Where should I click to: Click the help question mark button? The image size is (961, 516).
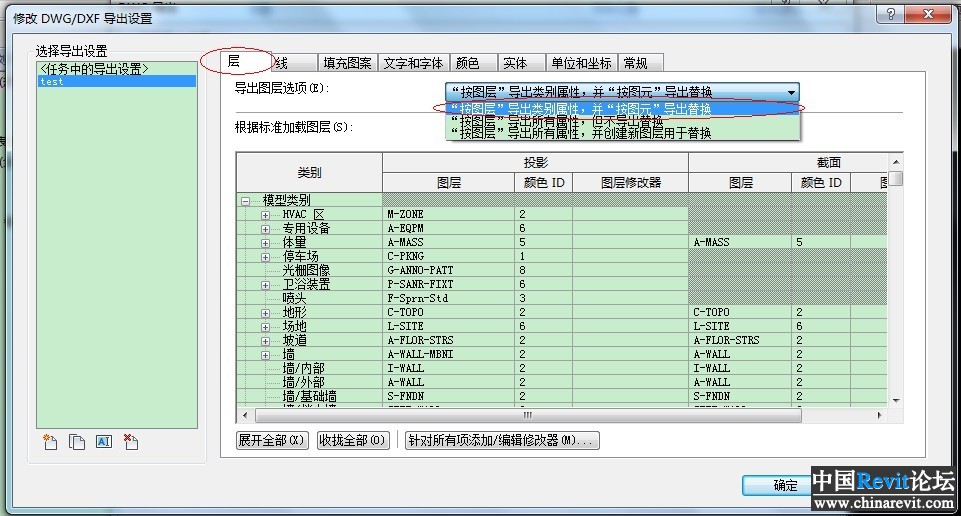pyautogui.click(x=891, y=14)
